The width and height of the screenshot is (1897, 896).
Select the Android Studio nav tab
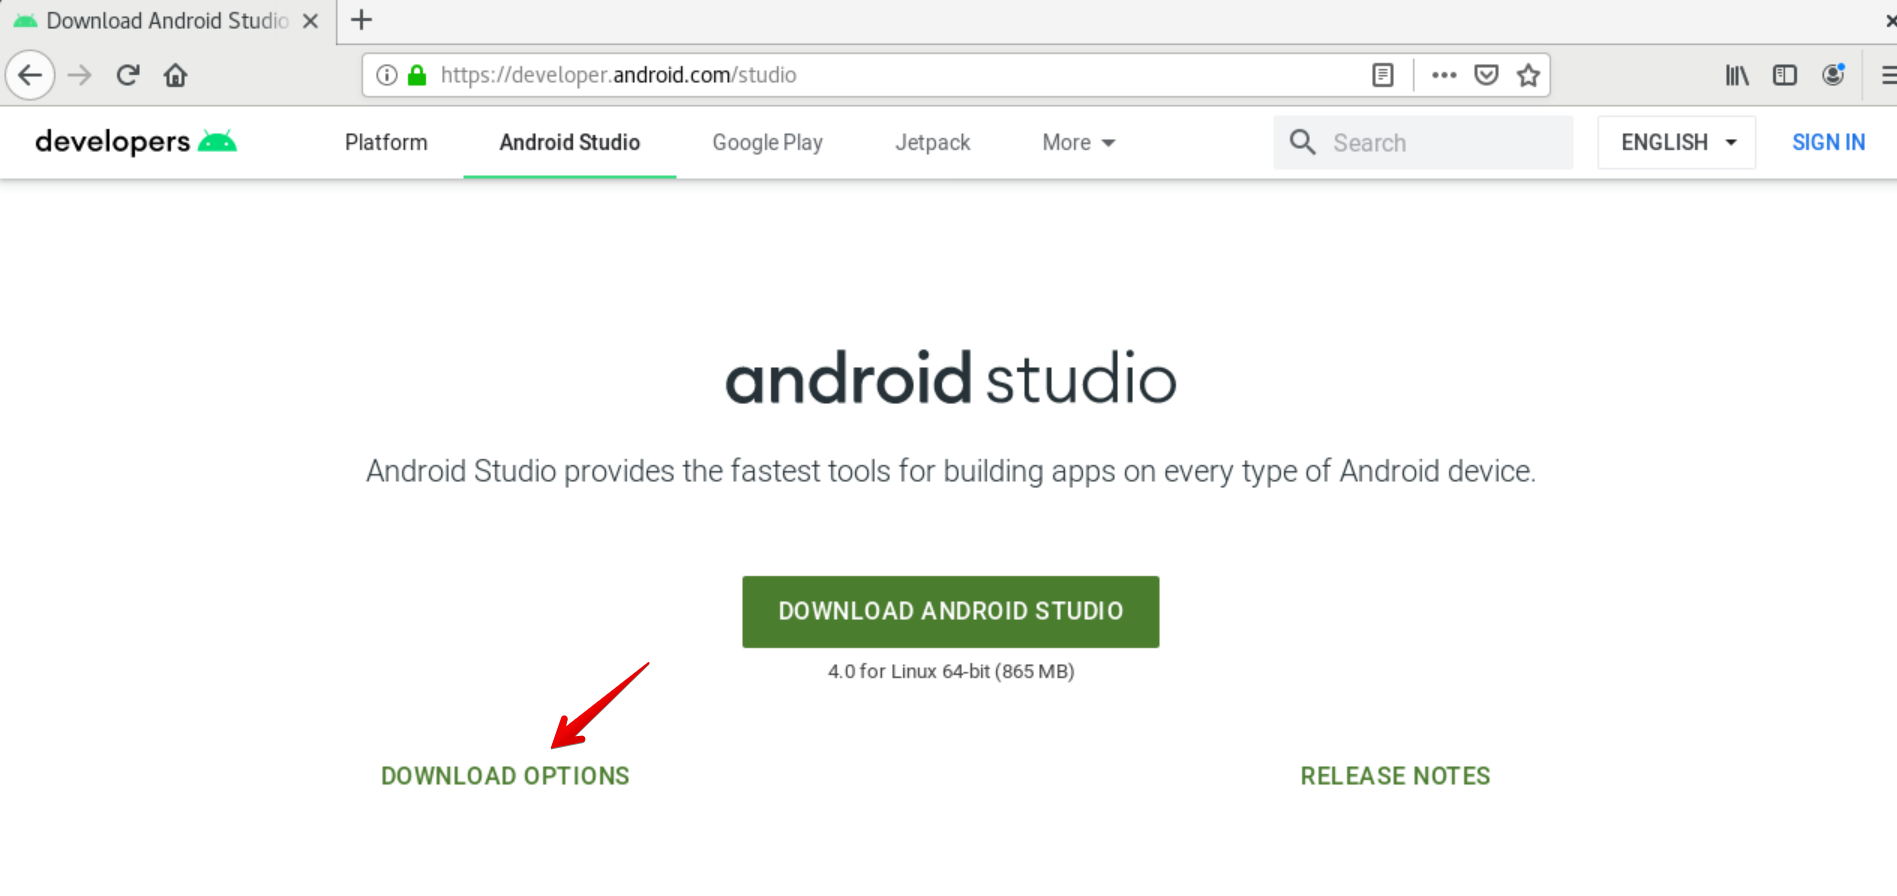(570, 142)
